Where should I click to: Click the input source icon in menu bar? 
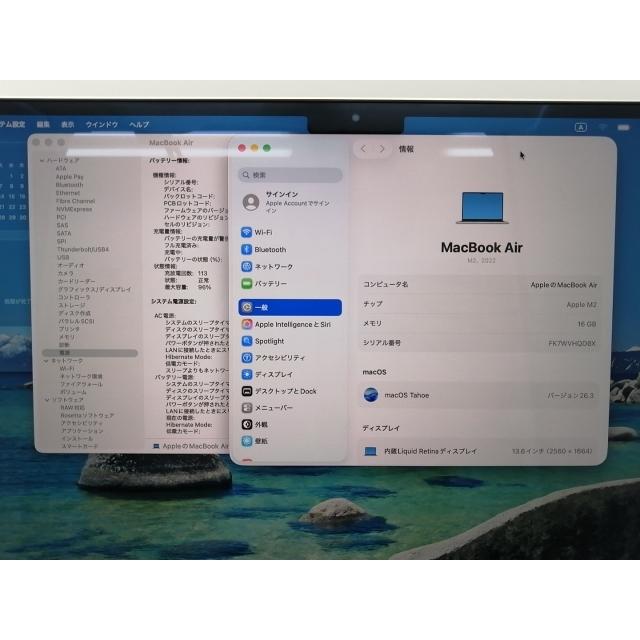[x=580, y=127]
